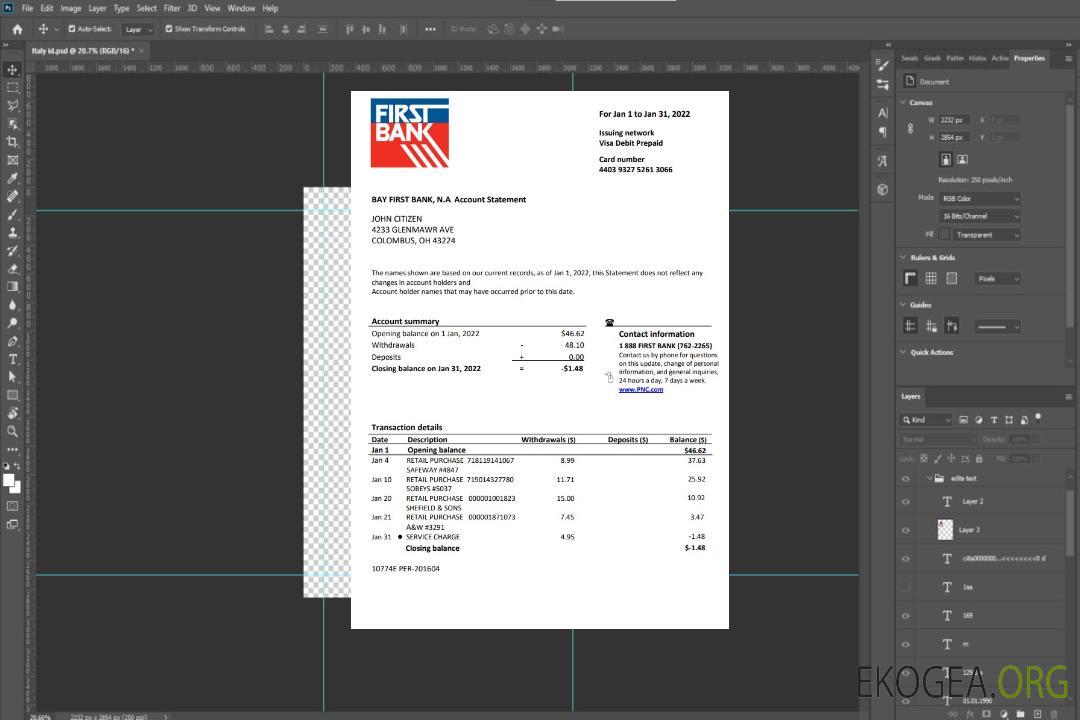Select the Brush tool

coord(12,214)
